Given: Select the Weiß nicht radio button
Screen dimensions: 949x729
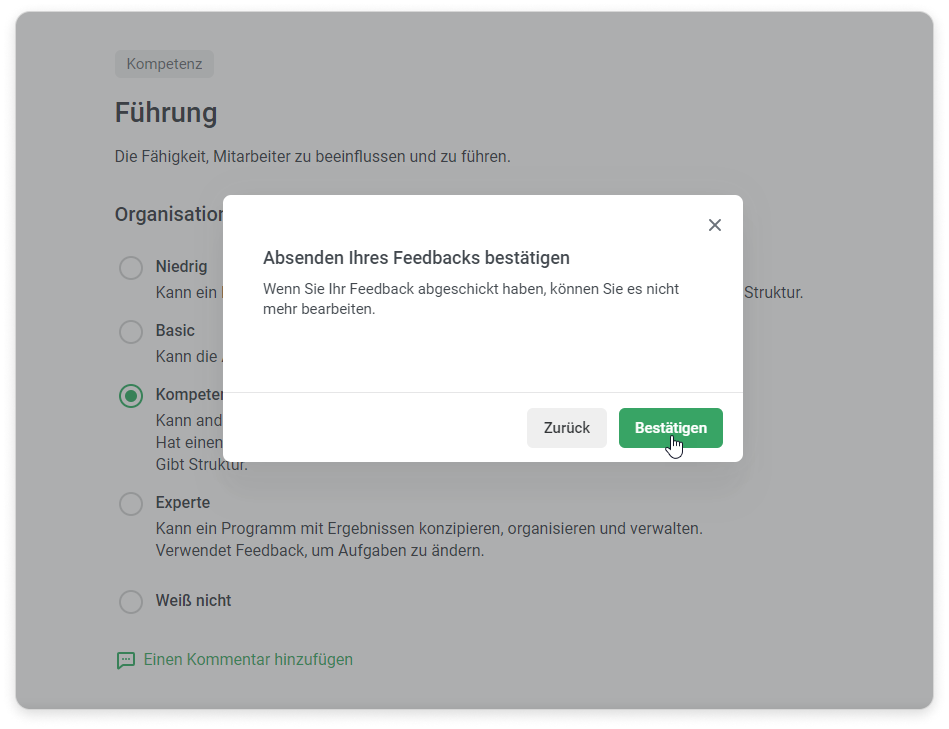Looking at the screenshot, I should [131, 602].
